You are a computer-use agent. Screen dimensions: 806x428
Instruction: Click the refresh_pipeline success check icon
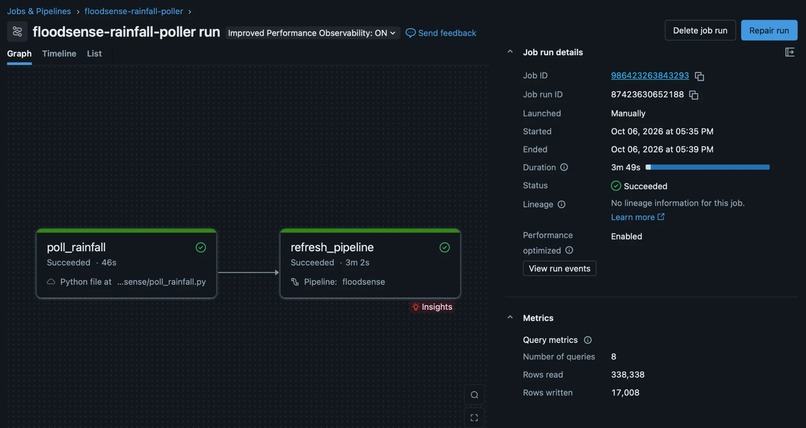[445, 248]
